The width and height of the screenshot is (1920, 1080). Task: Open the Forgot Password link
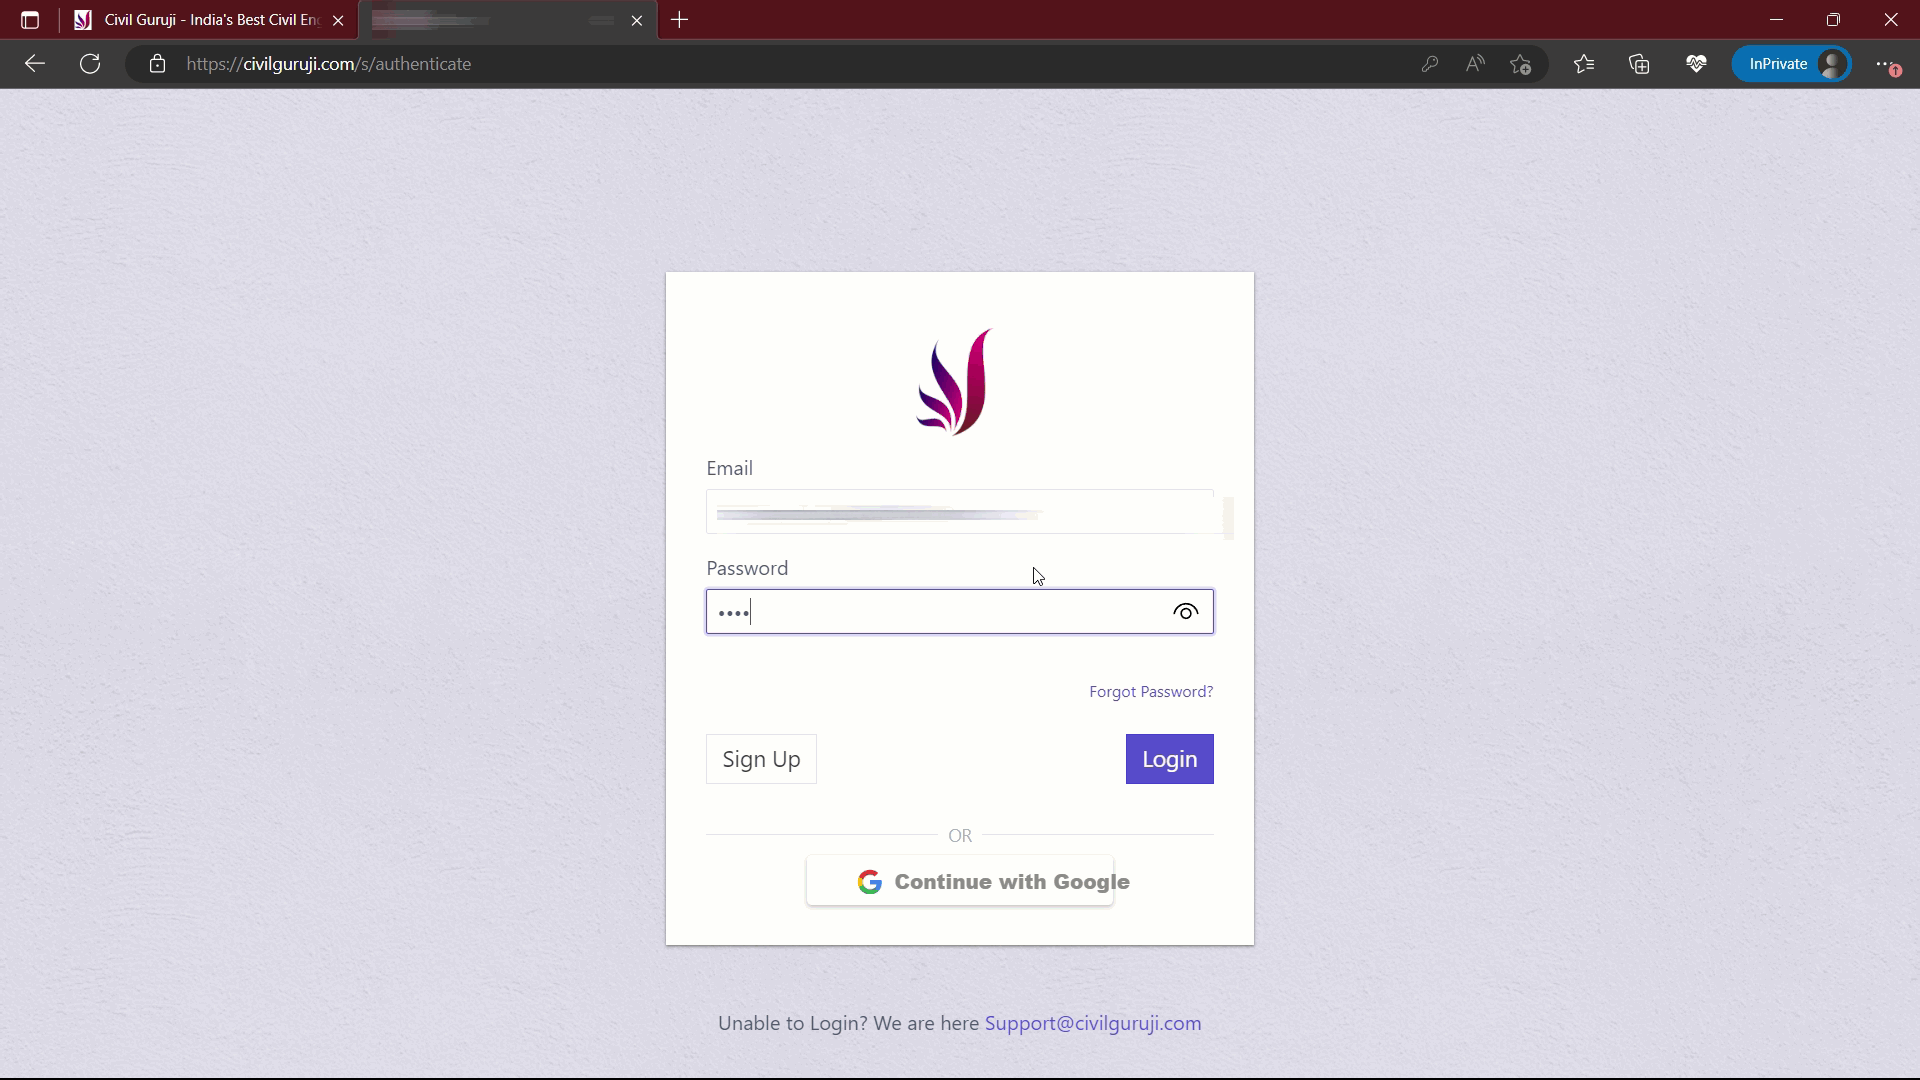pyautogui.click(x=1151, y=692)
